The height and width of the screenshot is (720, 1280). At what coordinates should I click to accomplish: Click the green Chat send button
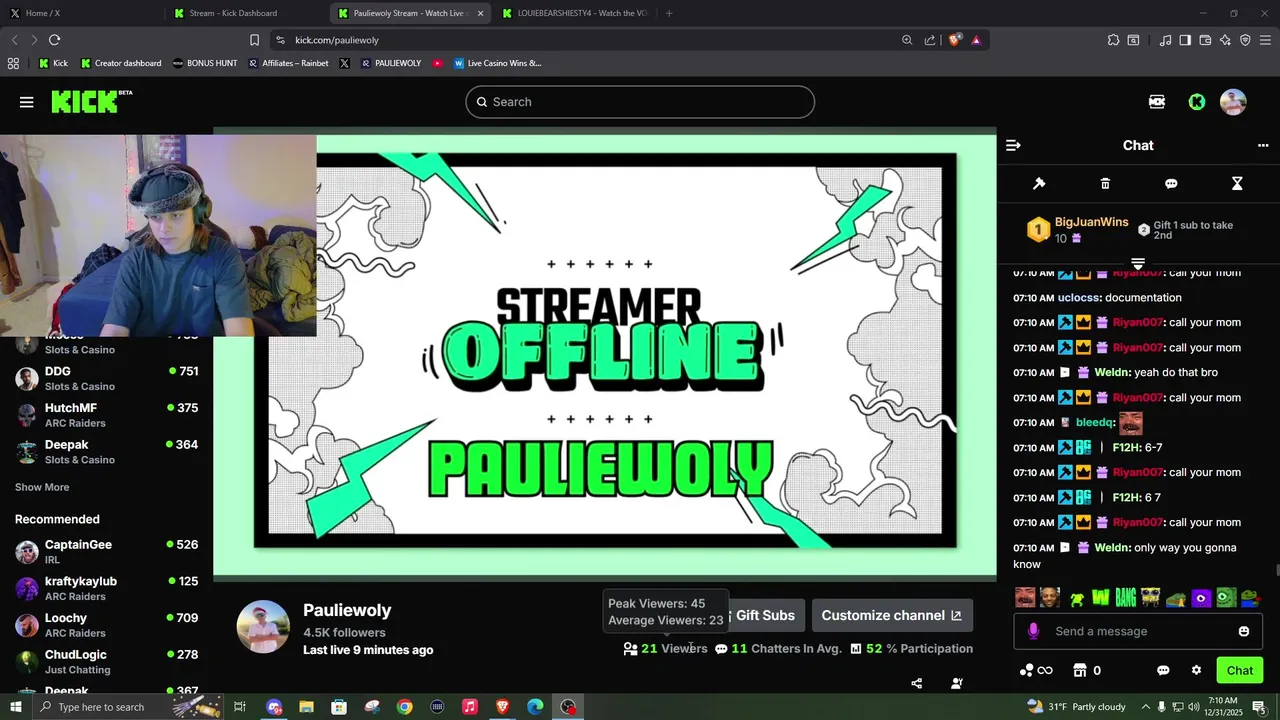pos(1240,671)
